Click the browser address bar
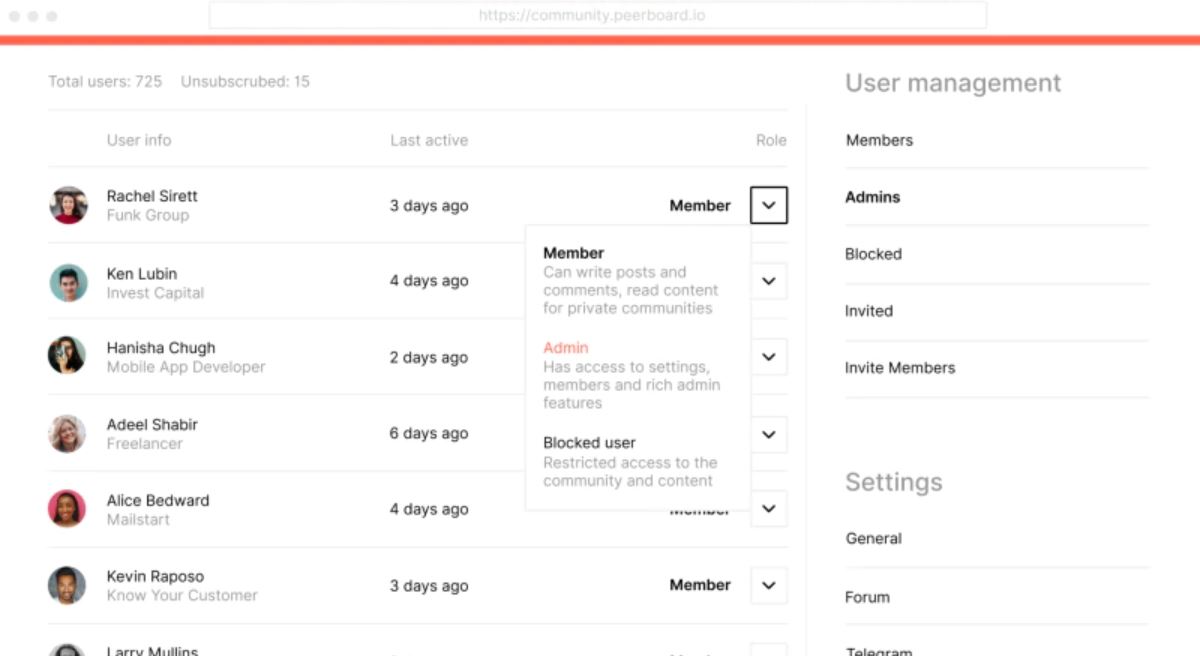 coord(597,16)
